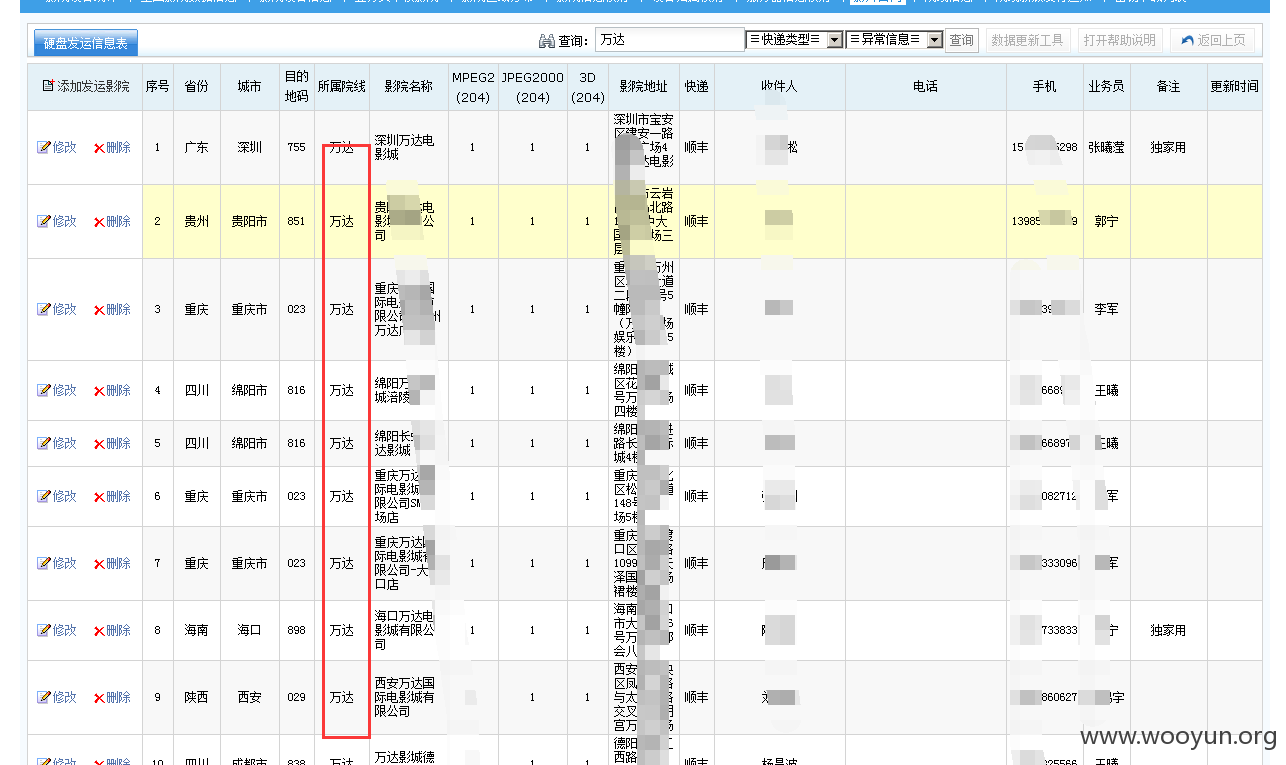
Task: Click the binoculars search icon beside 查询
Action: click(x=546, y=41)
